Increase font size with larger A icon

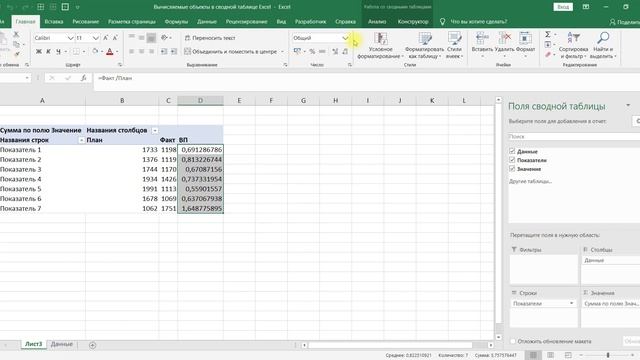[106, 38]
